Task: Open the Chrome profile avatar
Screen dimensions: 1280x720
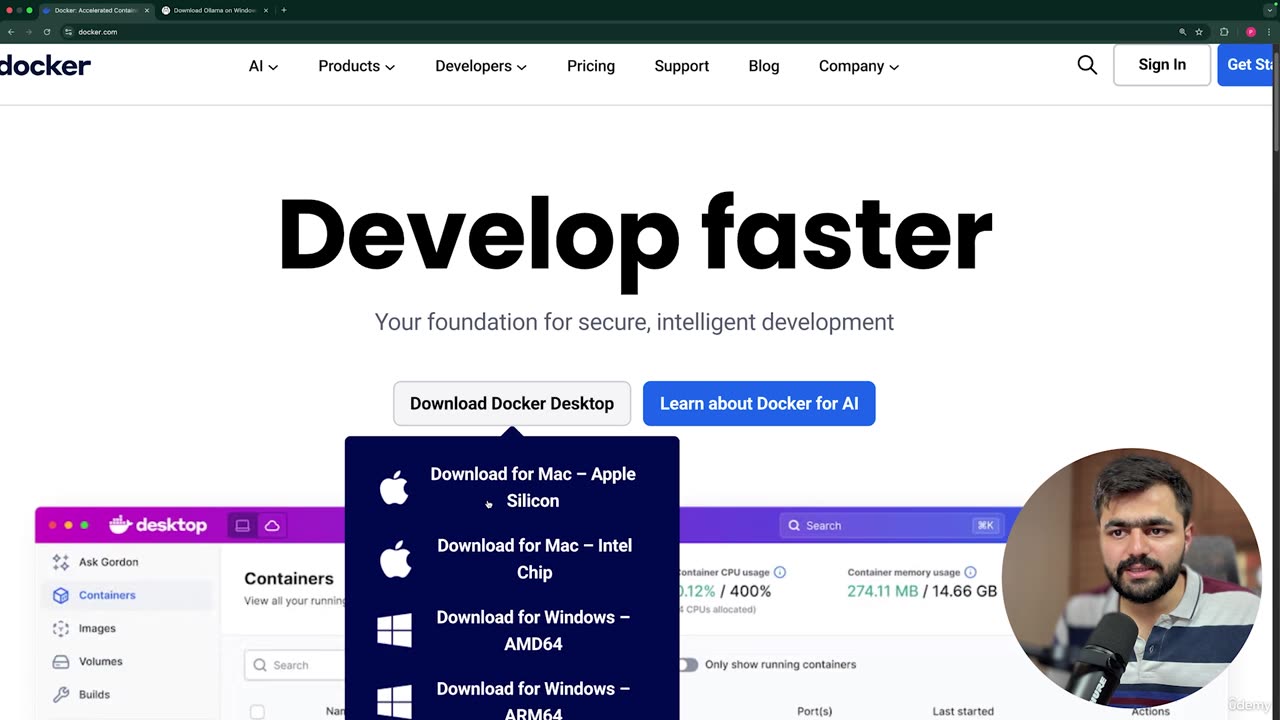Action: 1250,32
